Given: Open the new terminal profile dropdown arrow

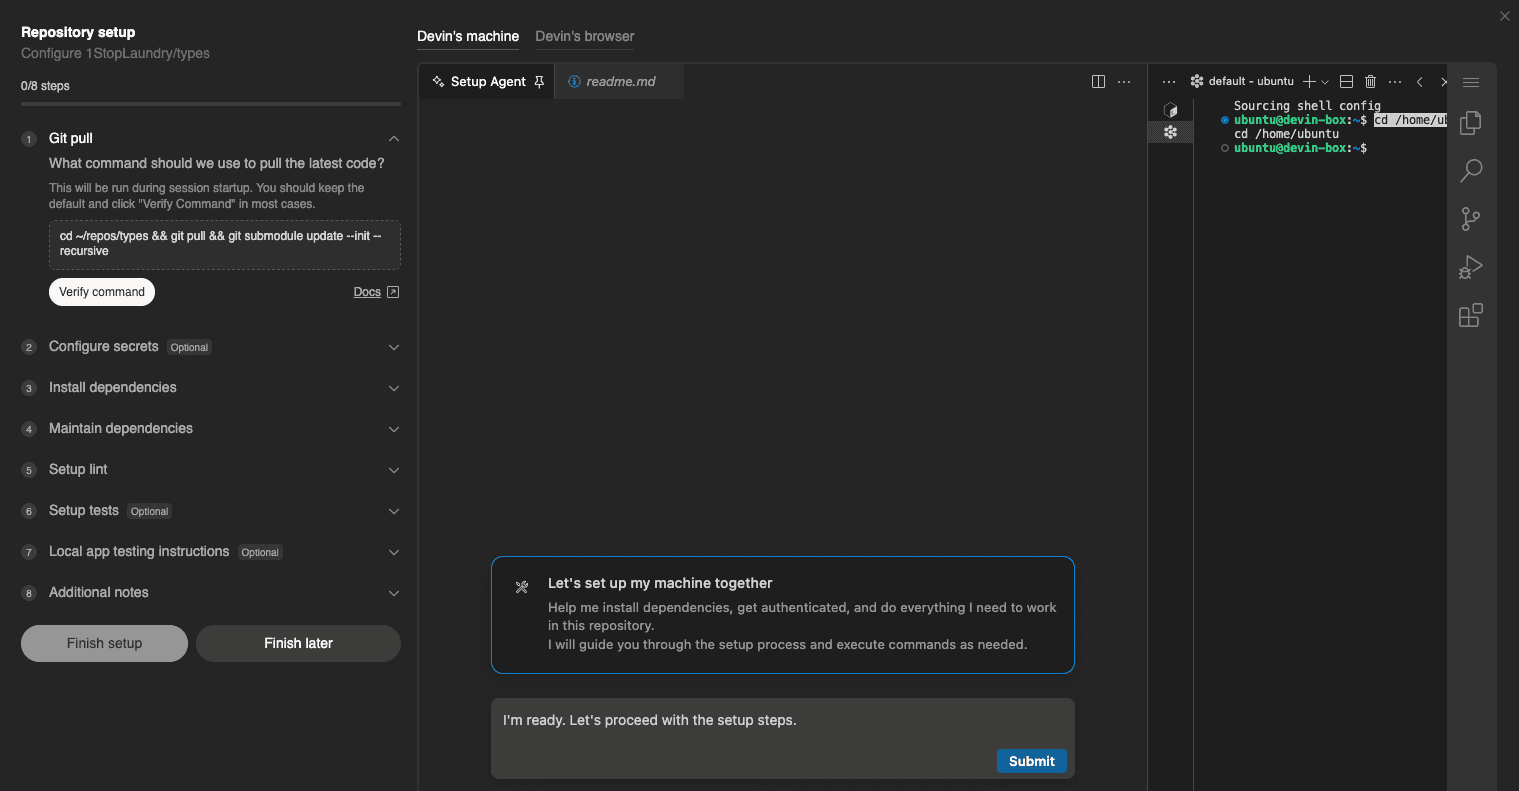Looking at the screenshot, I should (x=1325, y=82).
